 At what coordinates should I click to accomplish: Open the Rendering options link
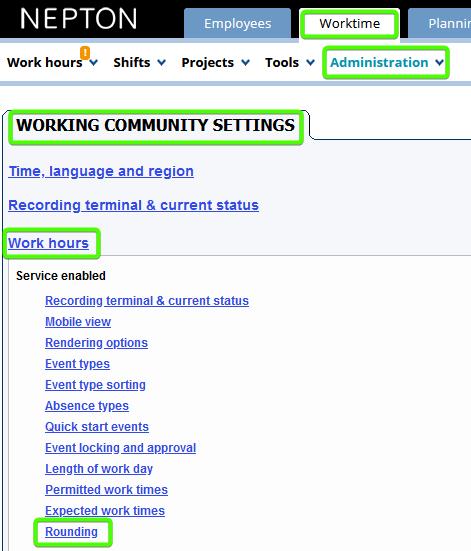point(96,343)
